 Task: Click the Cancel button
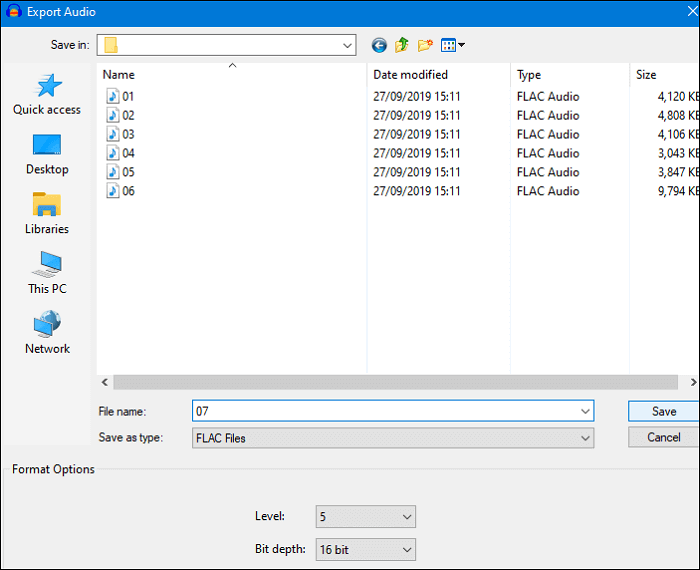(663, 437)
